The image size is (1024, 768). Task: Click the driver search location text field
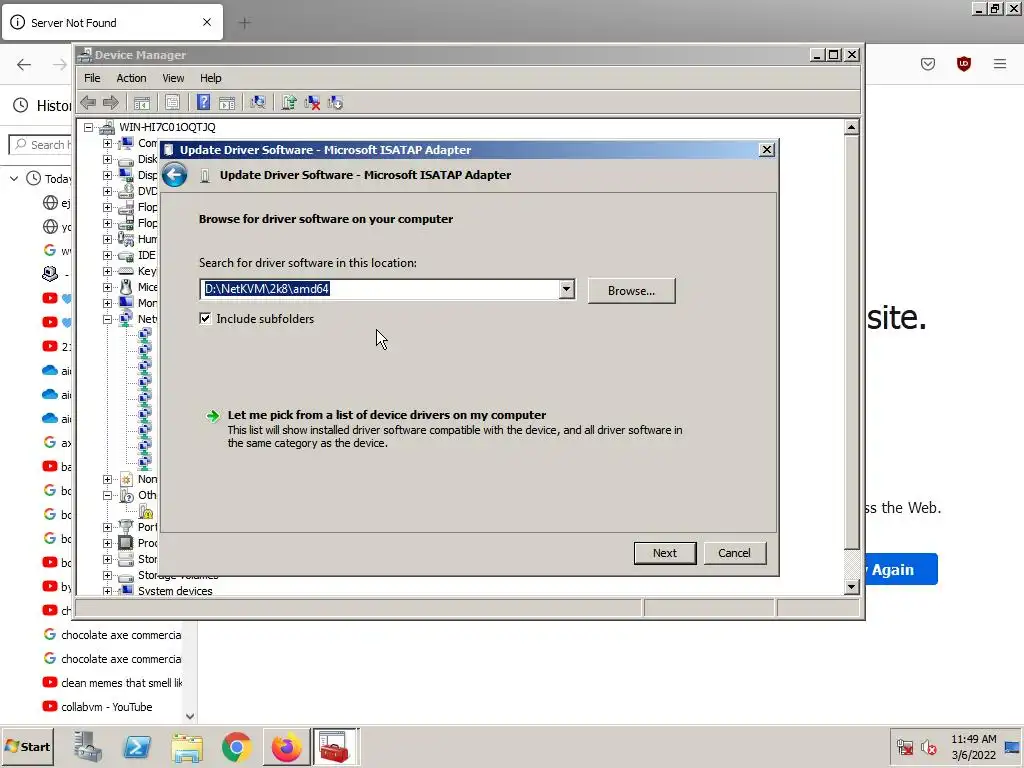379,289
